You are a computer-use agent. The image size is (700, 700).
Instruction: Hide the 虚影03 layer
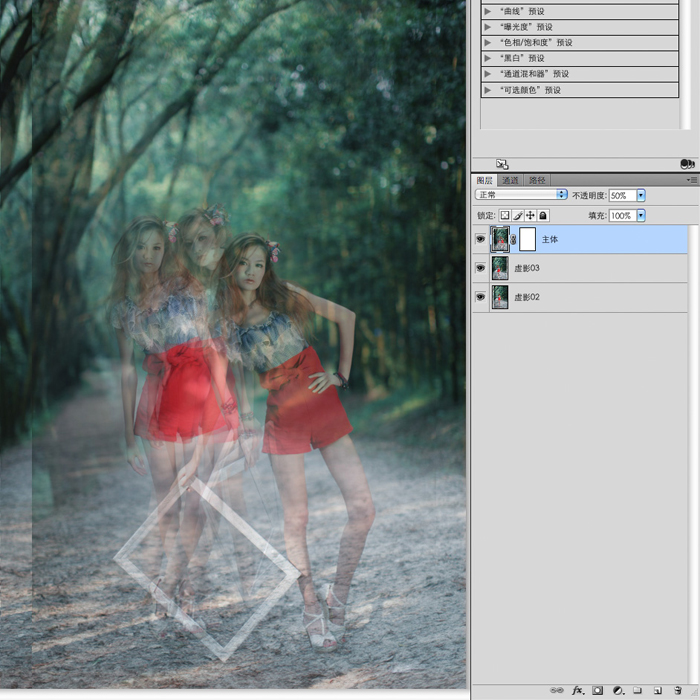(480, 268)
